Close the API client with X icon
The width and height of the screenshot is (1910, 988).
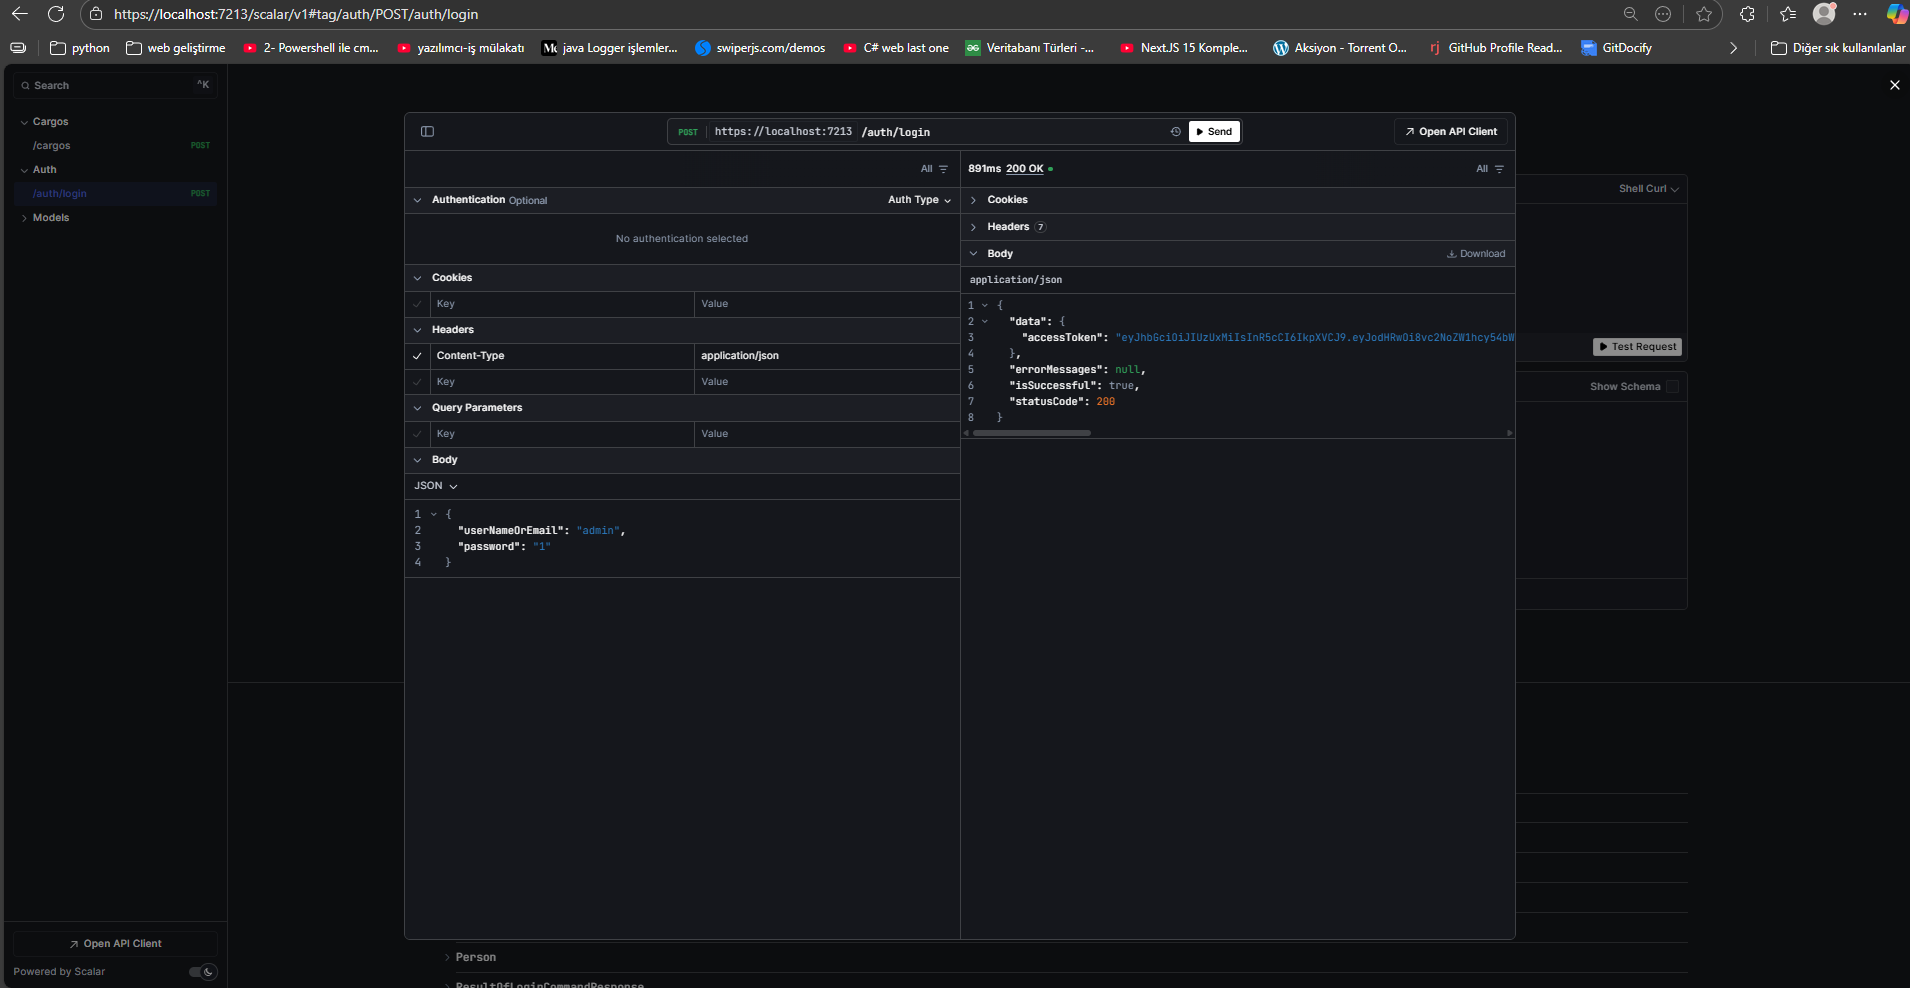(x=1894, y=85)
